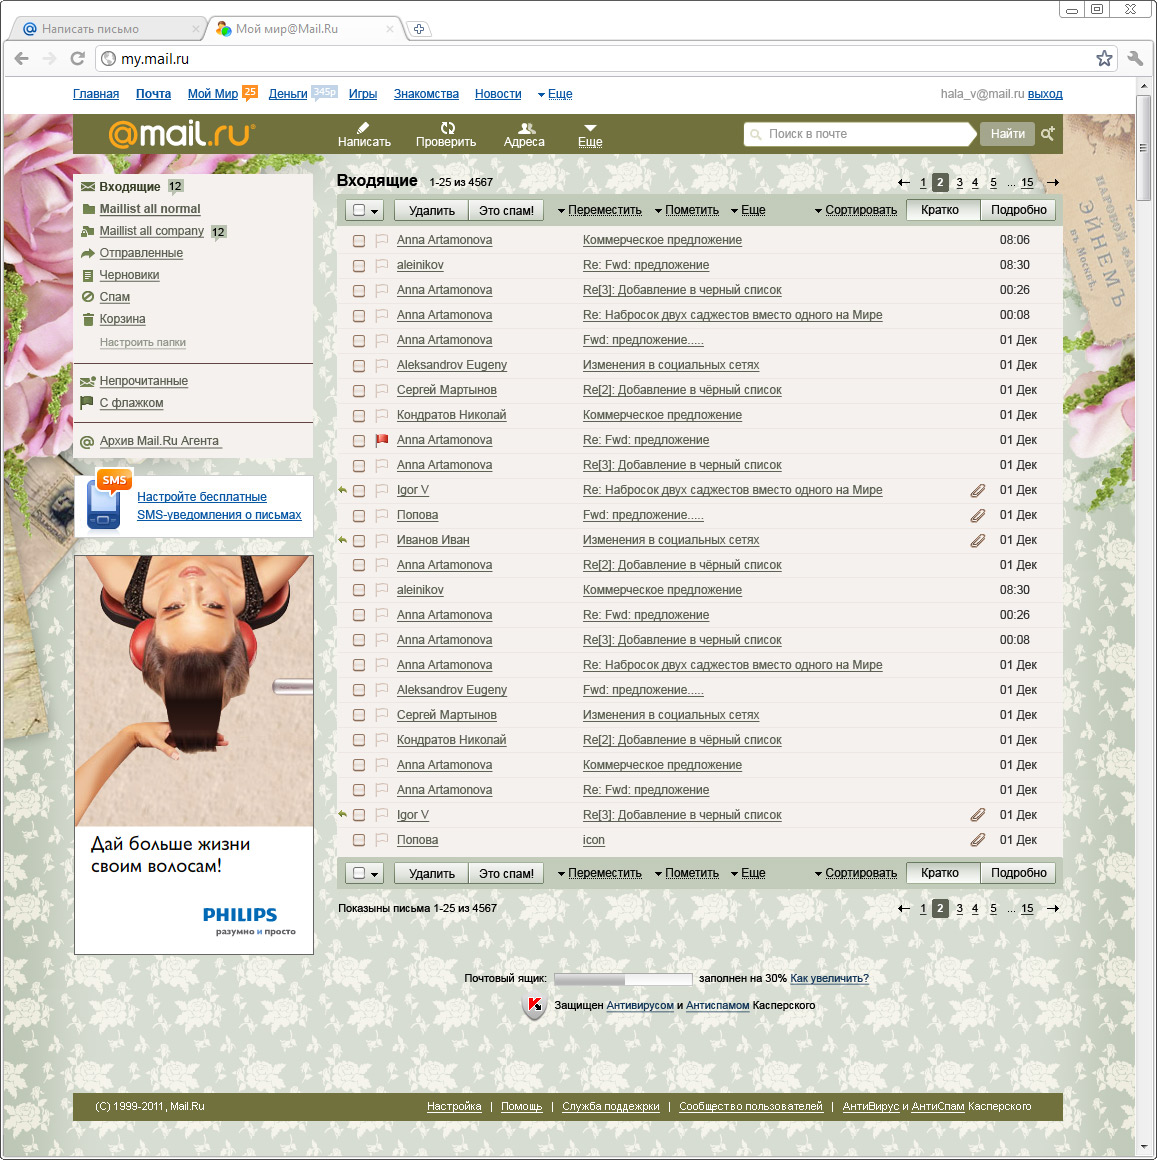Screen dimensions: 1157x1160
Task: Open top Переместить dropdown
Action: [x=600, y=210]
